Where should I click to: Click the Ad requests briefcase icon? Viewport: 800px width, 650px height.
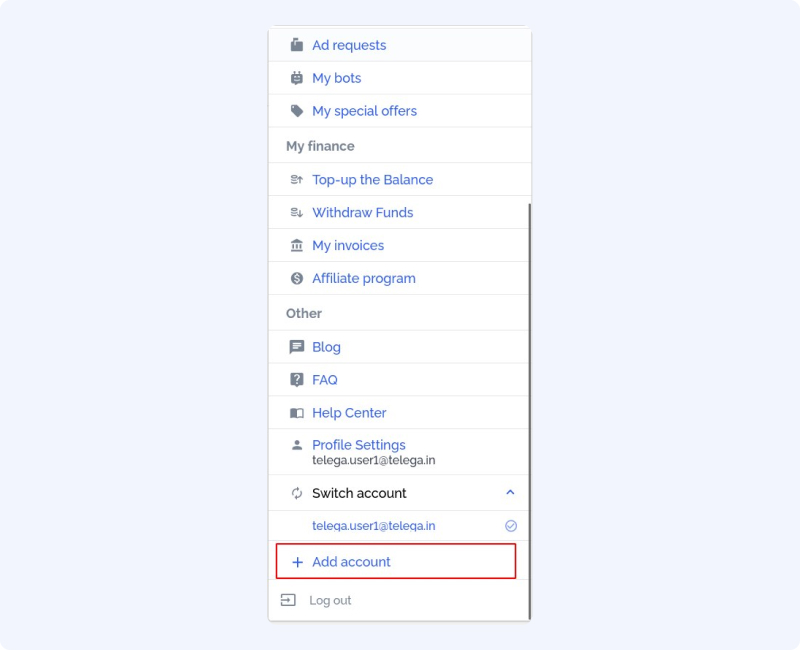(296, 45)
